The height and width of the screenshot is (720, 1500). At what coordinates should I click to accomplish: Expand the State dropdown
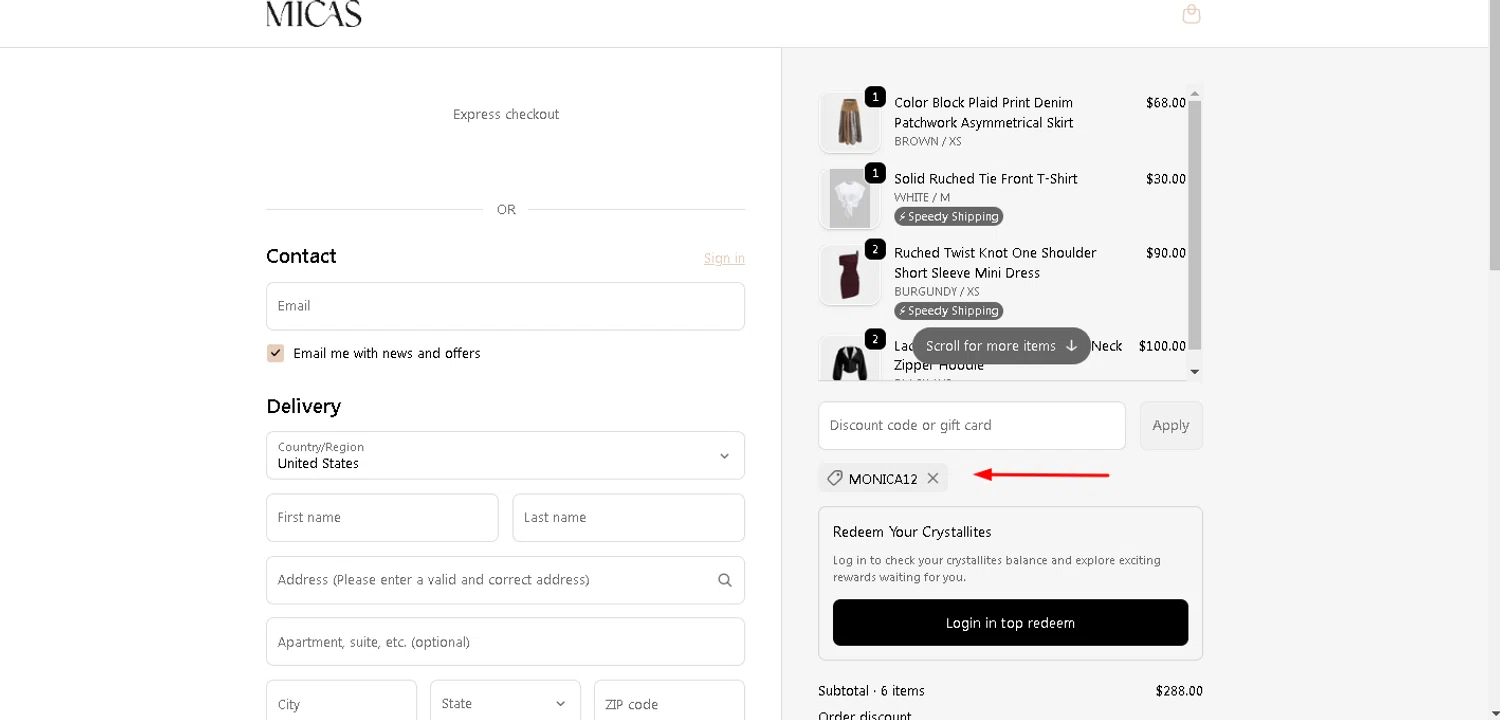pyautogui.click(x=505, y=703)
